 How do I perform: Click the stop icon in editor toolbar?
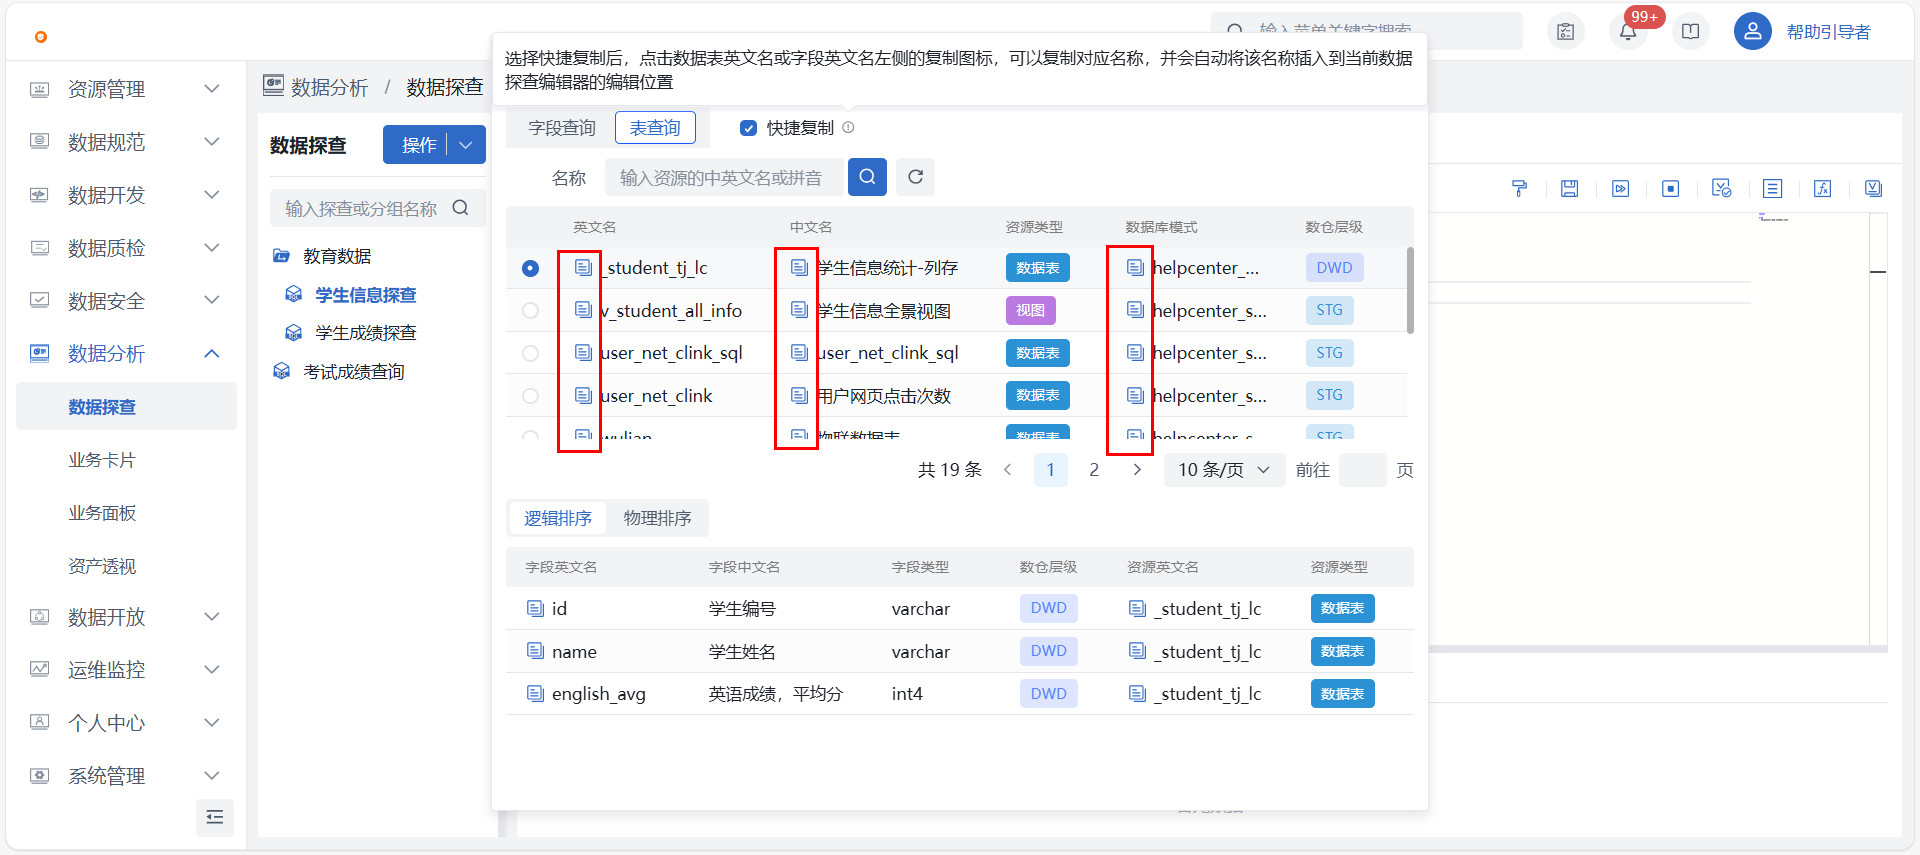(1671, 189)
